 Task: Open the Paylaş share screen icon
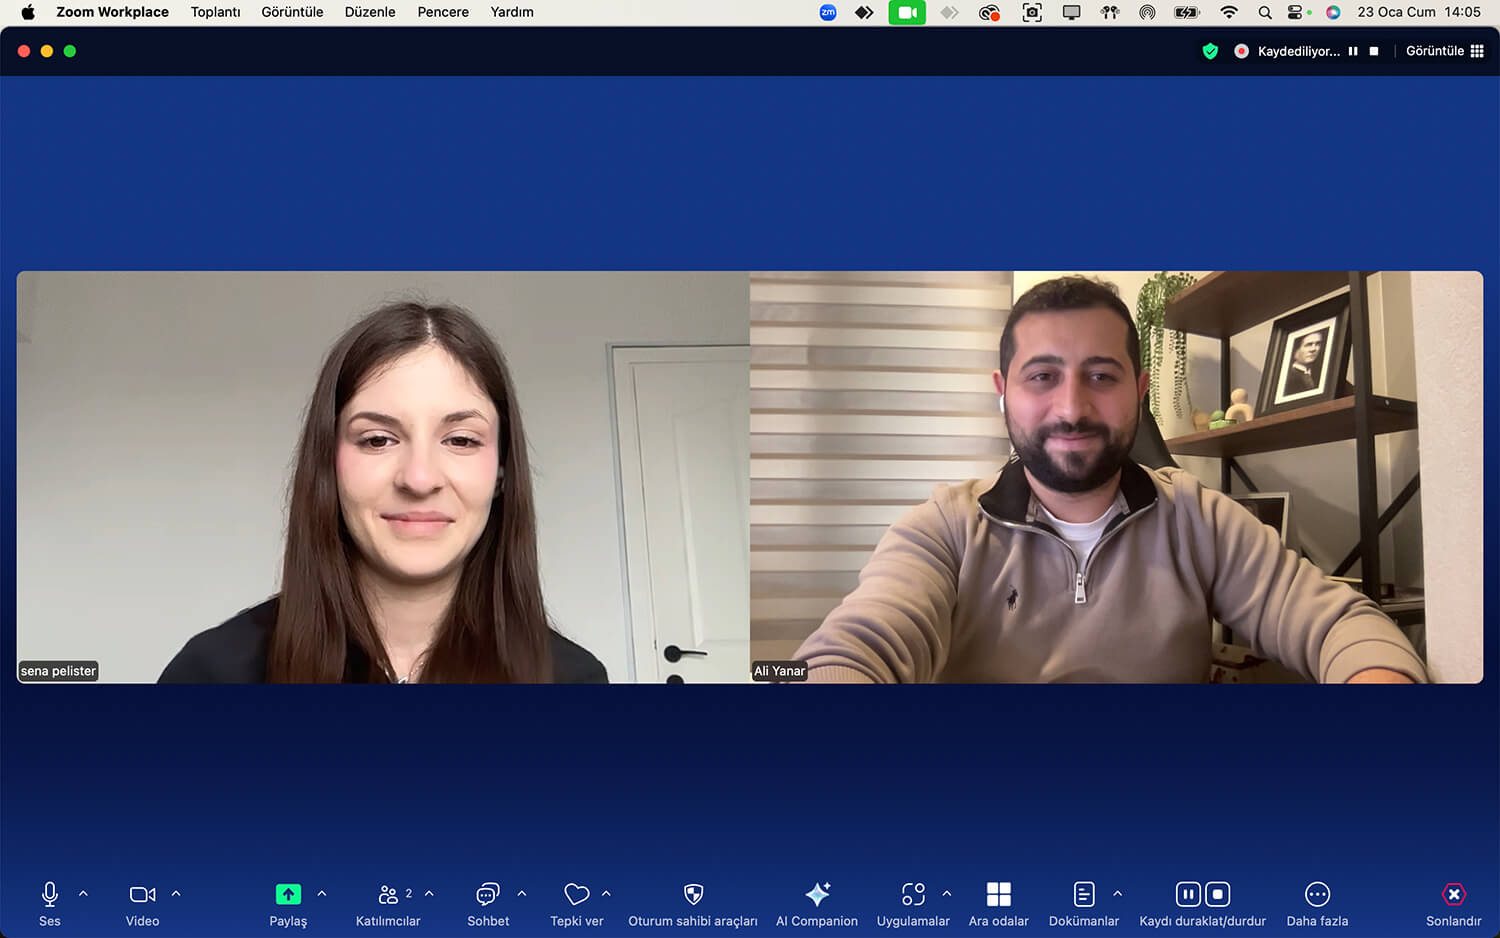tap(288, 894)
